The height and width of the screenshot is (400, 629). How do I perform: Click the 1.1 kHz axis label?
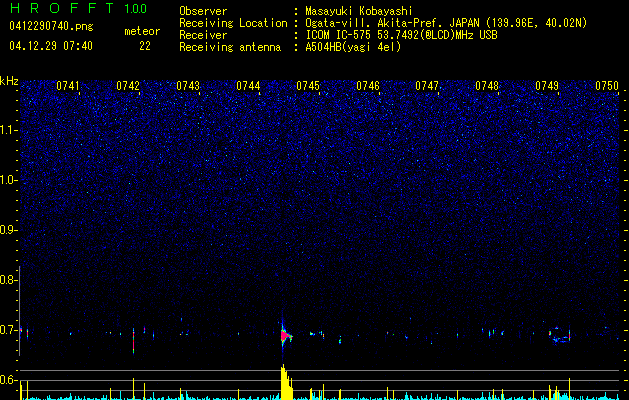pyautogui.click(x=9, y=130)
